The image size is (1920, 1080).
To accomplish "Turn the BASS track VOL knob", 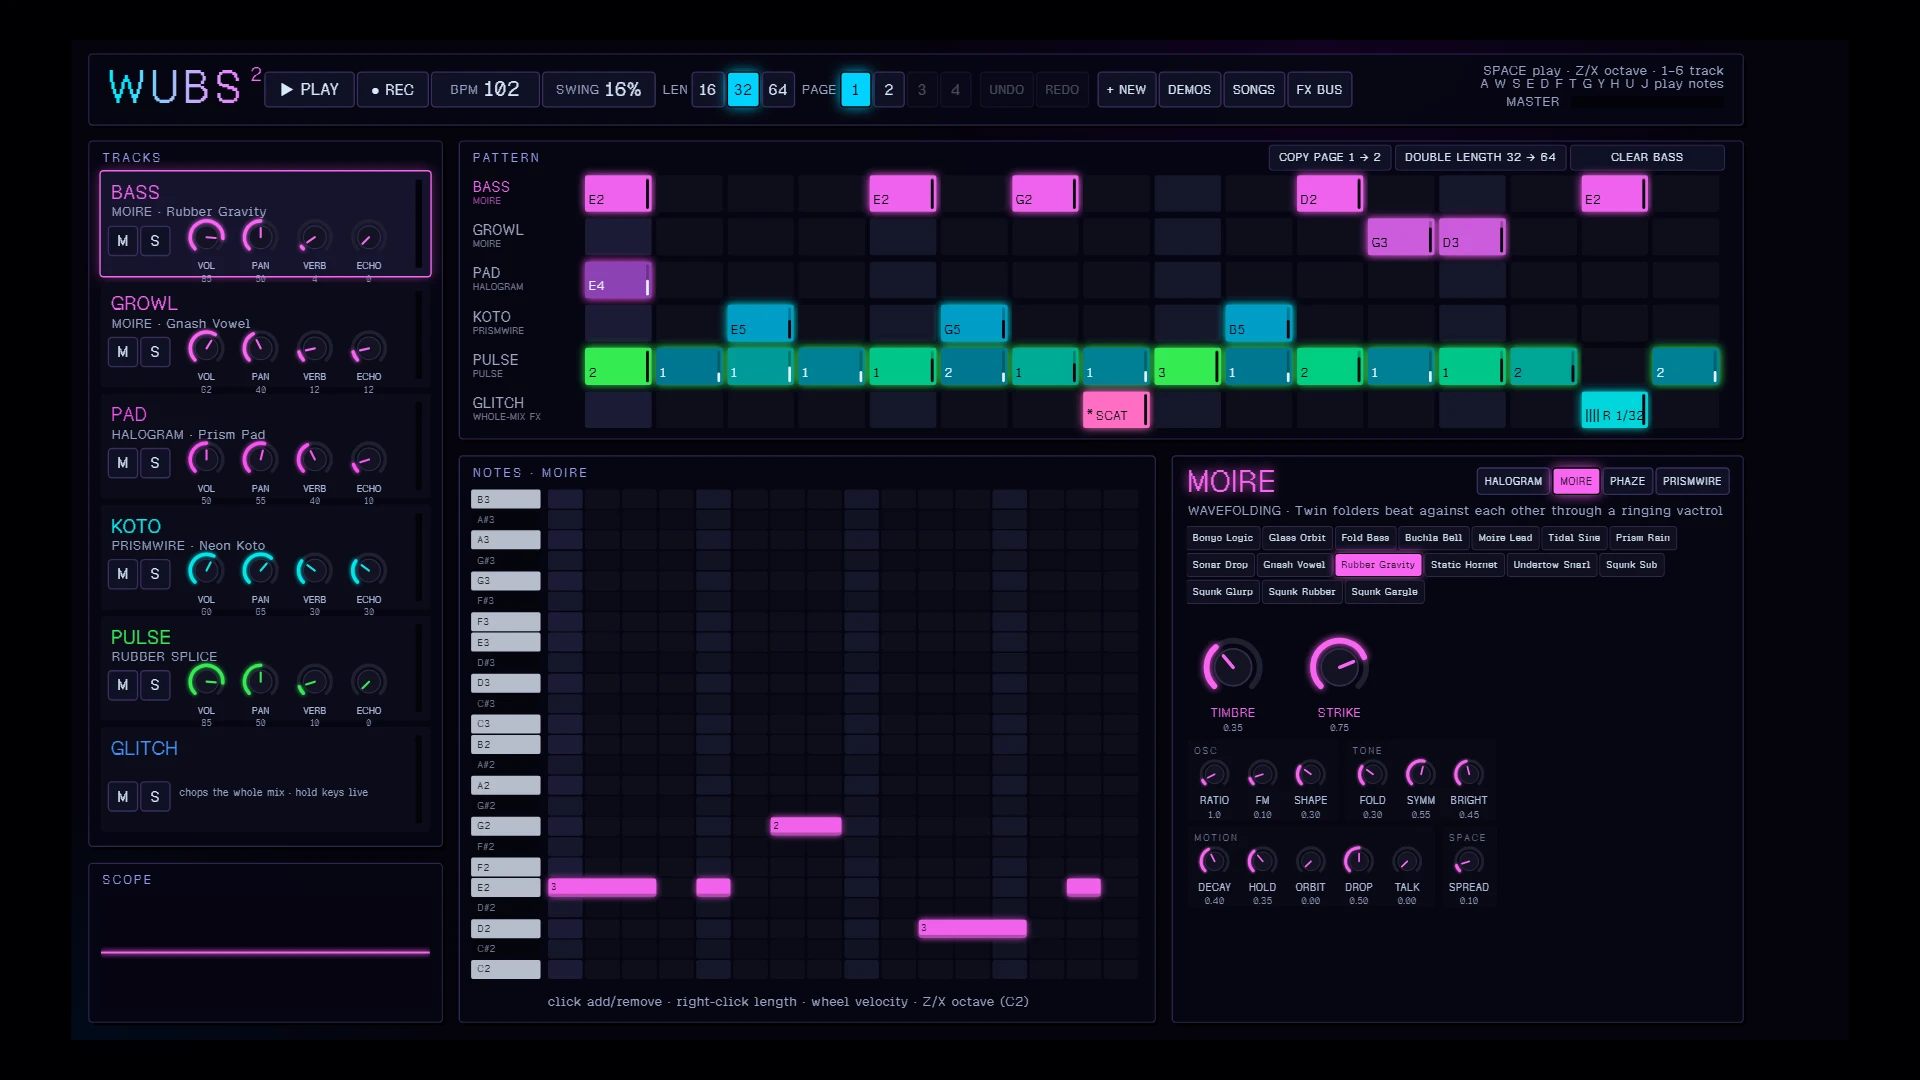I will [206, 238].
